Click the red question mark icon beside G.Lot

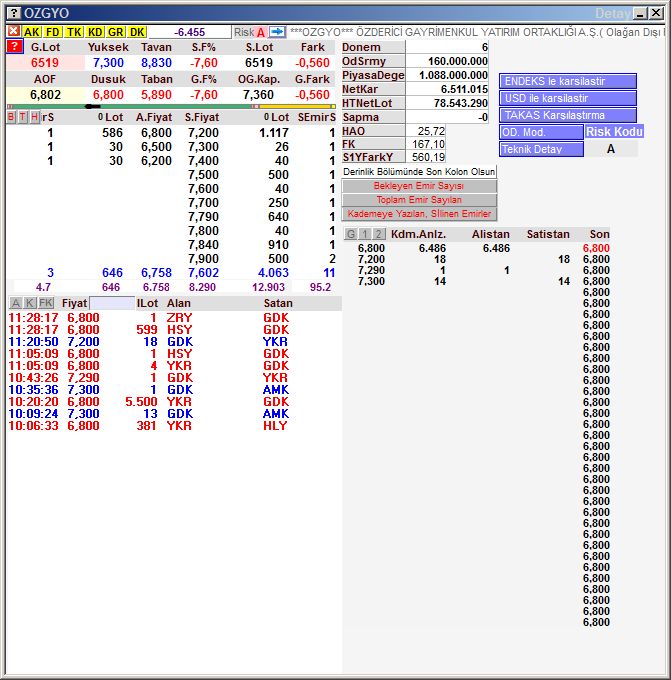tap(14, 47)
